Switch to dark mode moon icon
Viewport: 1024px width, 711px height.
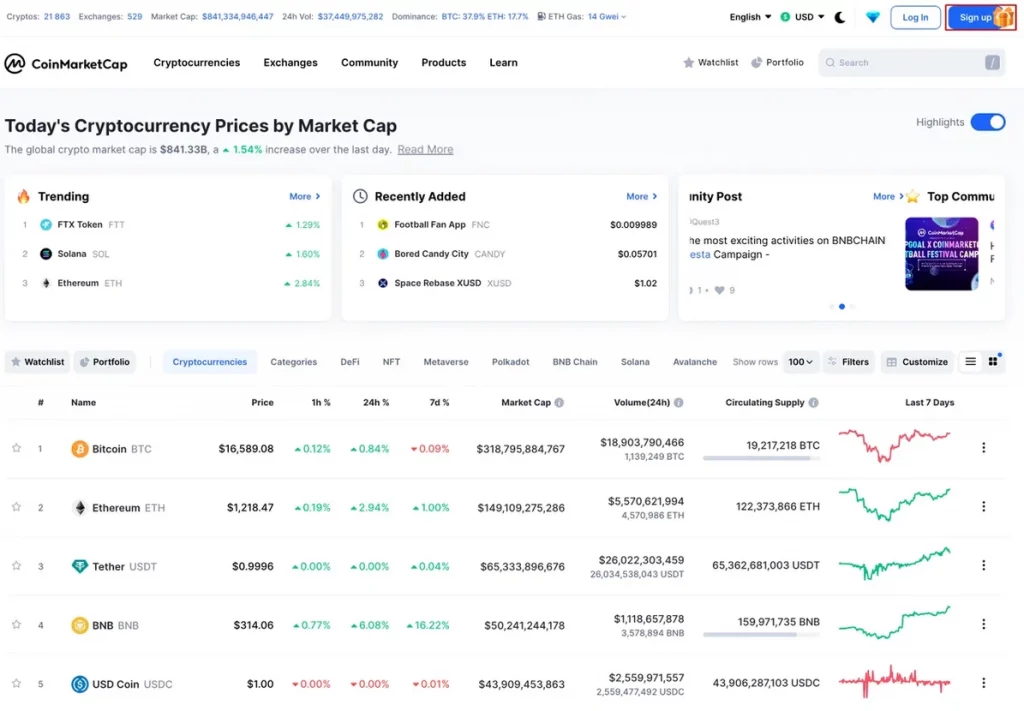point(840,17)
